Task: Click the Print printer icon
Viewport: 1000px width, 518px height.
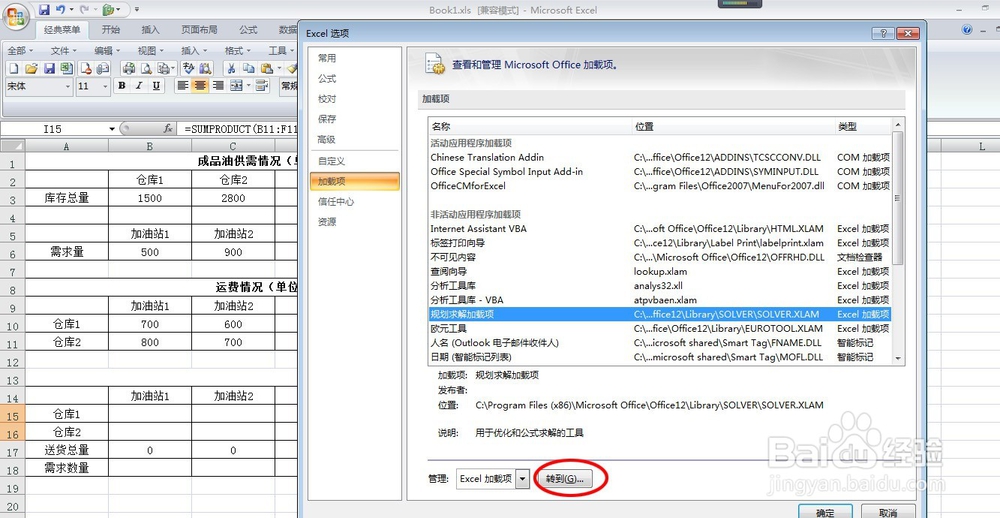Action: pyautogui.click(x=129, y=68)
